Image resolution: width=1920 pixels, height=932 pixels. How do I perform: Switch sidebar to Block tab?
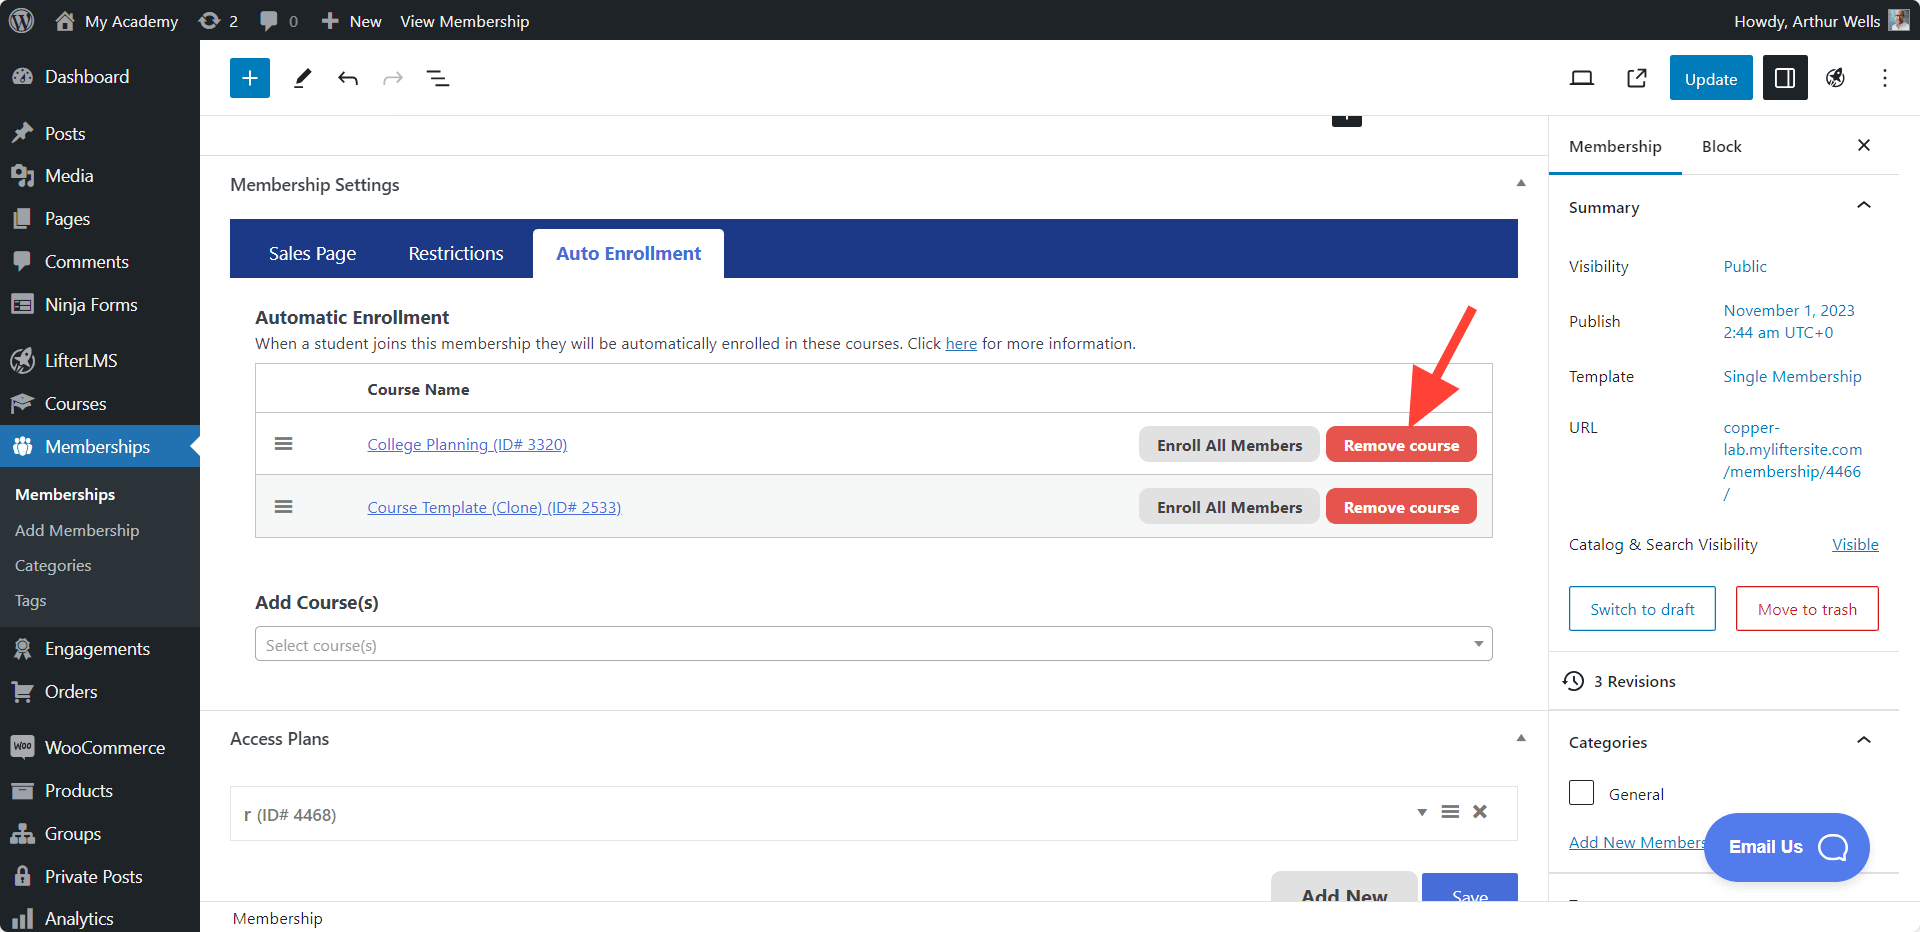point(1722,146)
